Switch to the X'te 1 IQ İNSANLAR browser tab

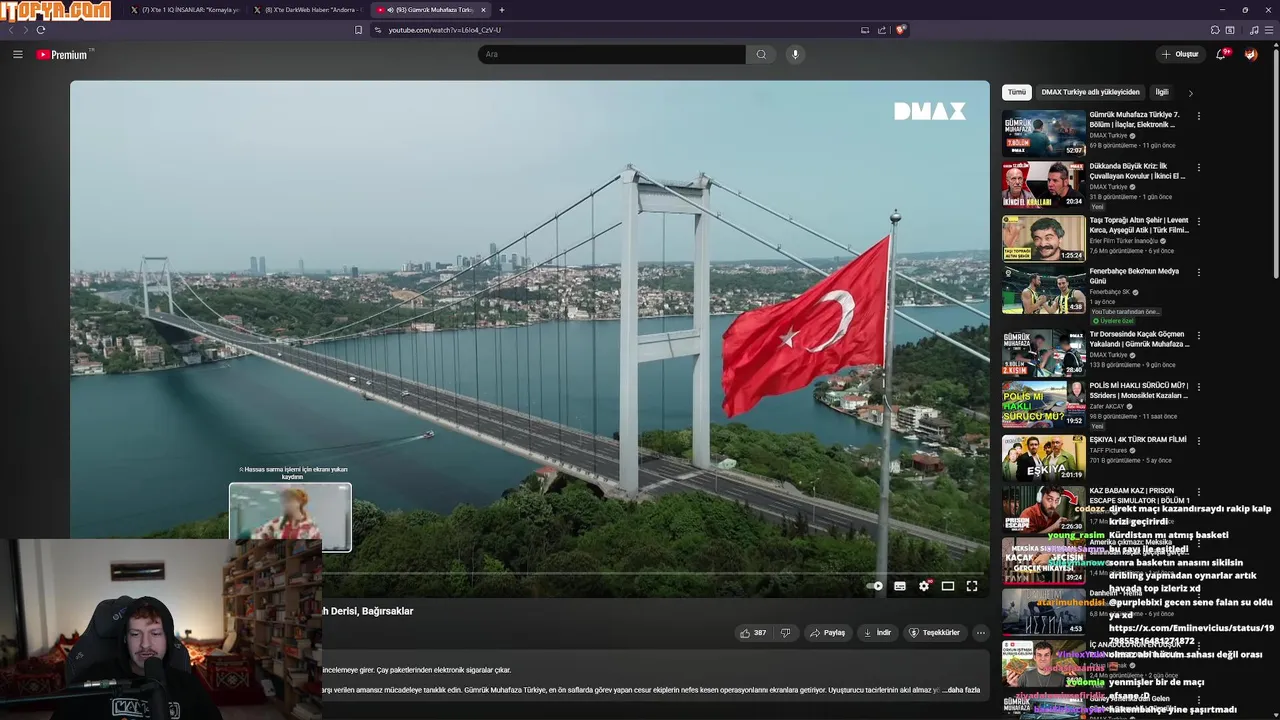184,10
